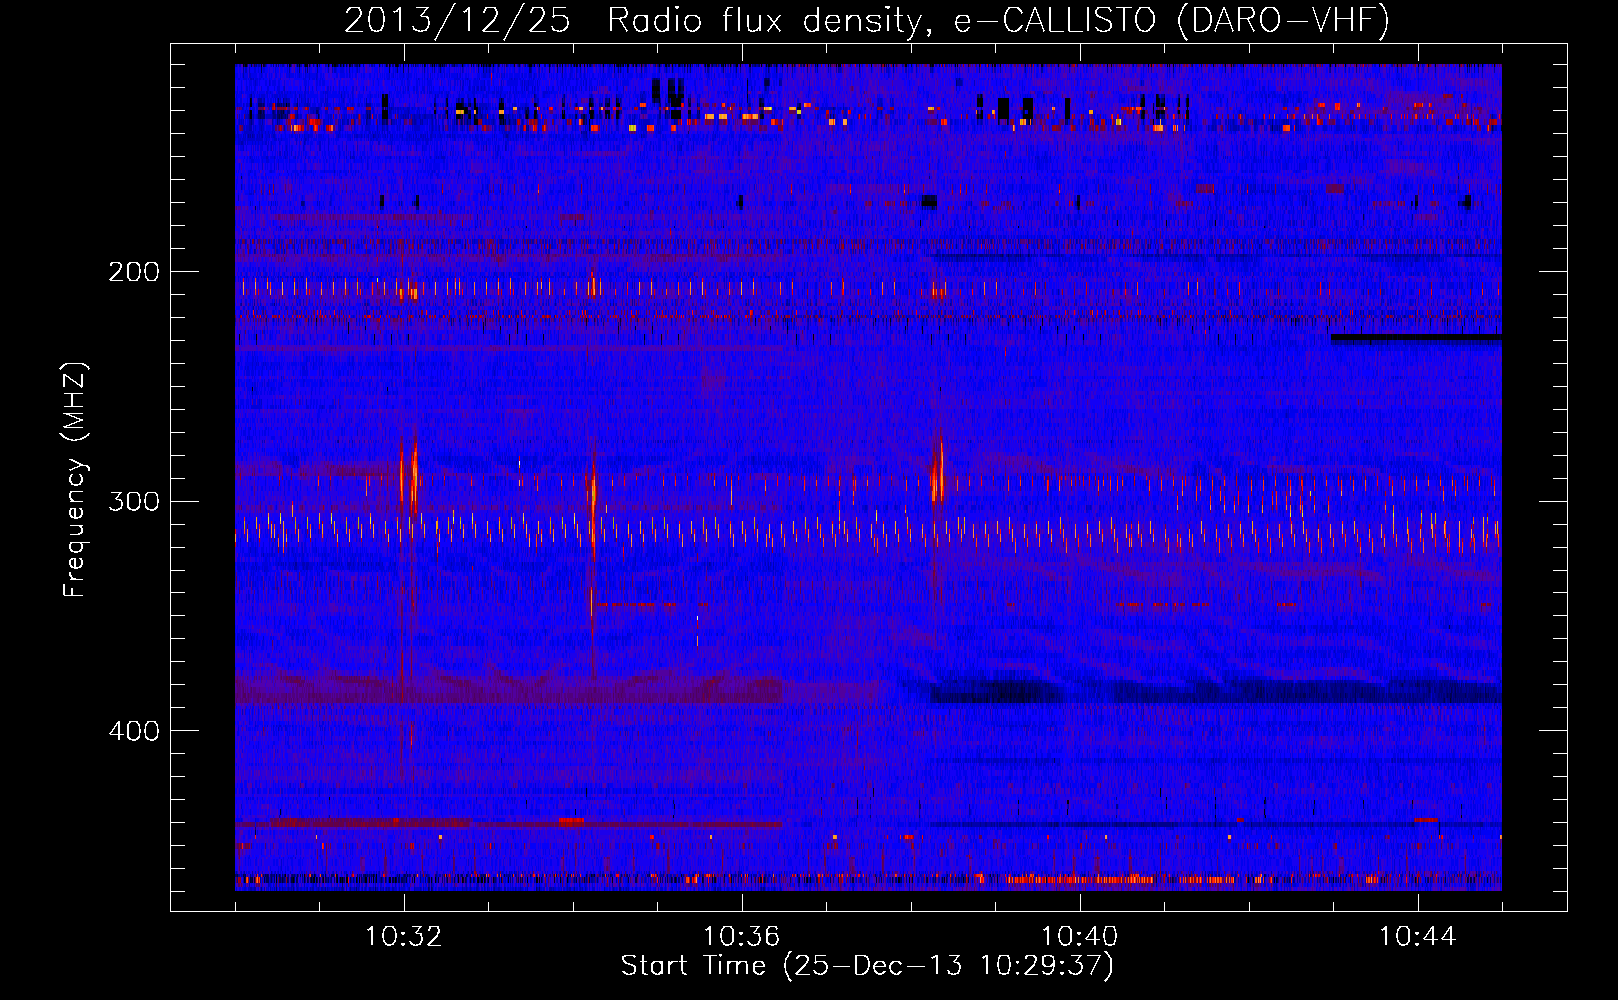Click the bright radio burst near 10:38
Viewport: 1618px width, 1000px height.
click(x=937, y=470)
